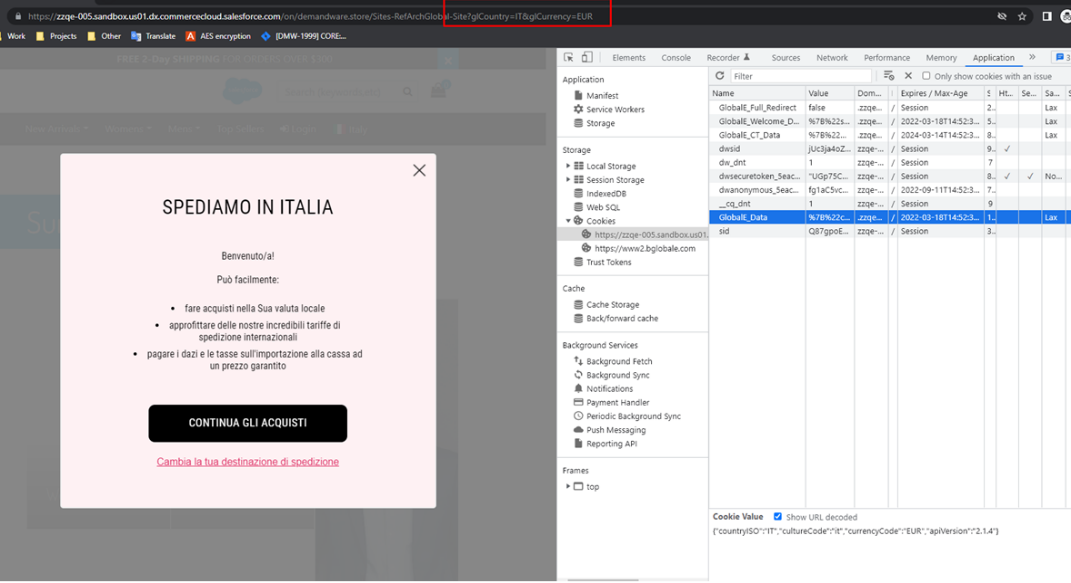Viewport: 1071px width, 583px height.
Task: Click the inspect element picker icon
Action: [569, 58]
